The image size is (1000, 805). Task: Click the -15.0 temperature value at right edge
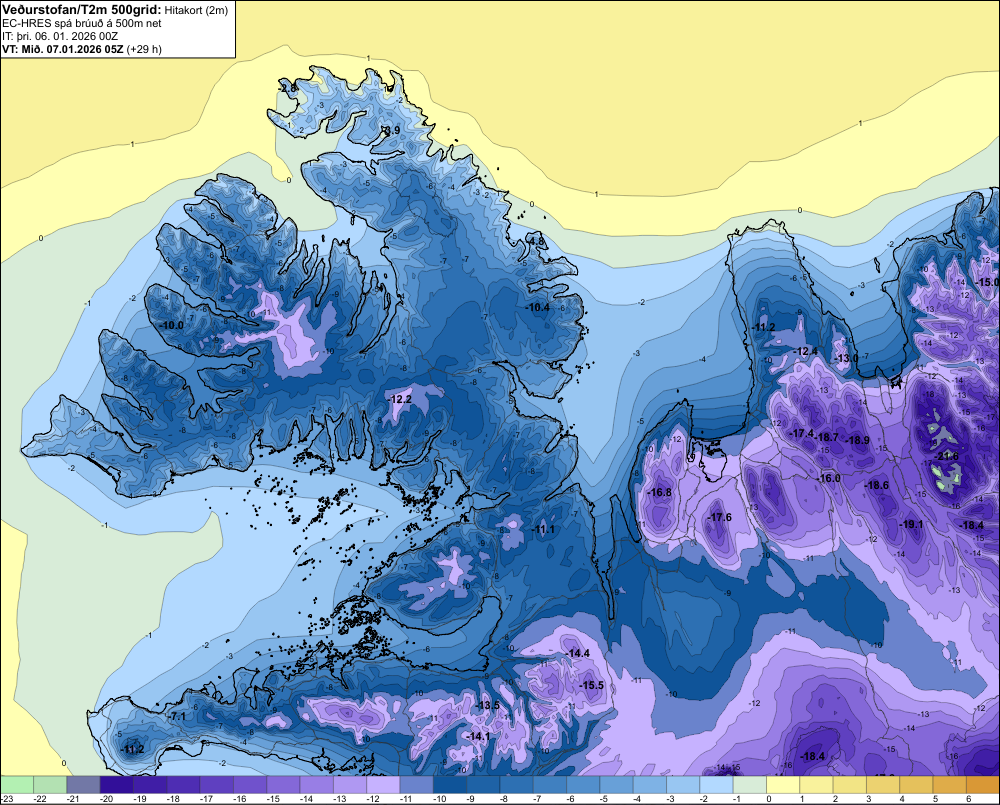coord(987,282)
